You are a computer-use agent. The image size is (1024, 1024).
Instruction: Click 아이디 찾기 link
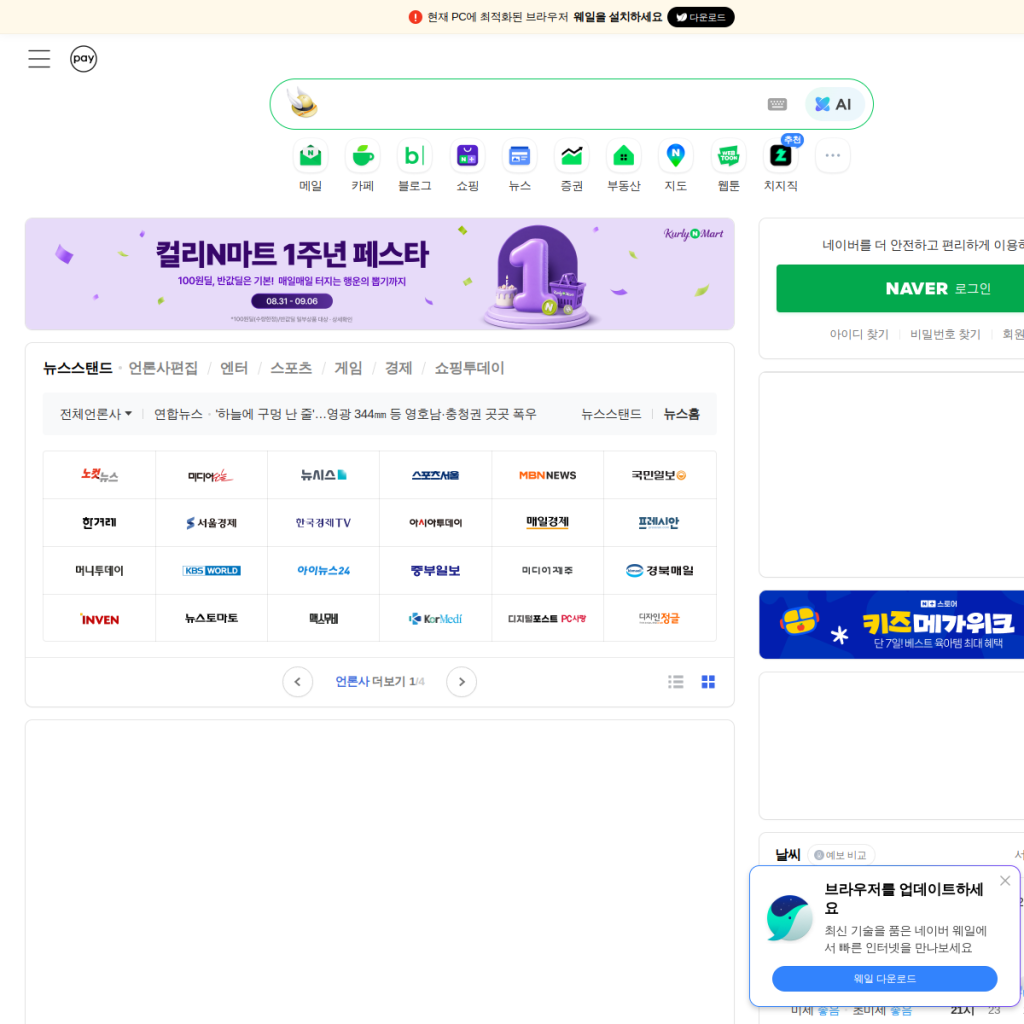859,334
